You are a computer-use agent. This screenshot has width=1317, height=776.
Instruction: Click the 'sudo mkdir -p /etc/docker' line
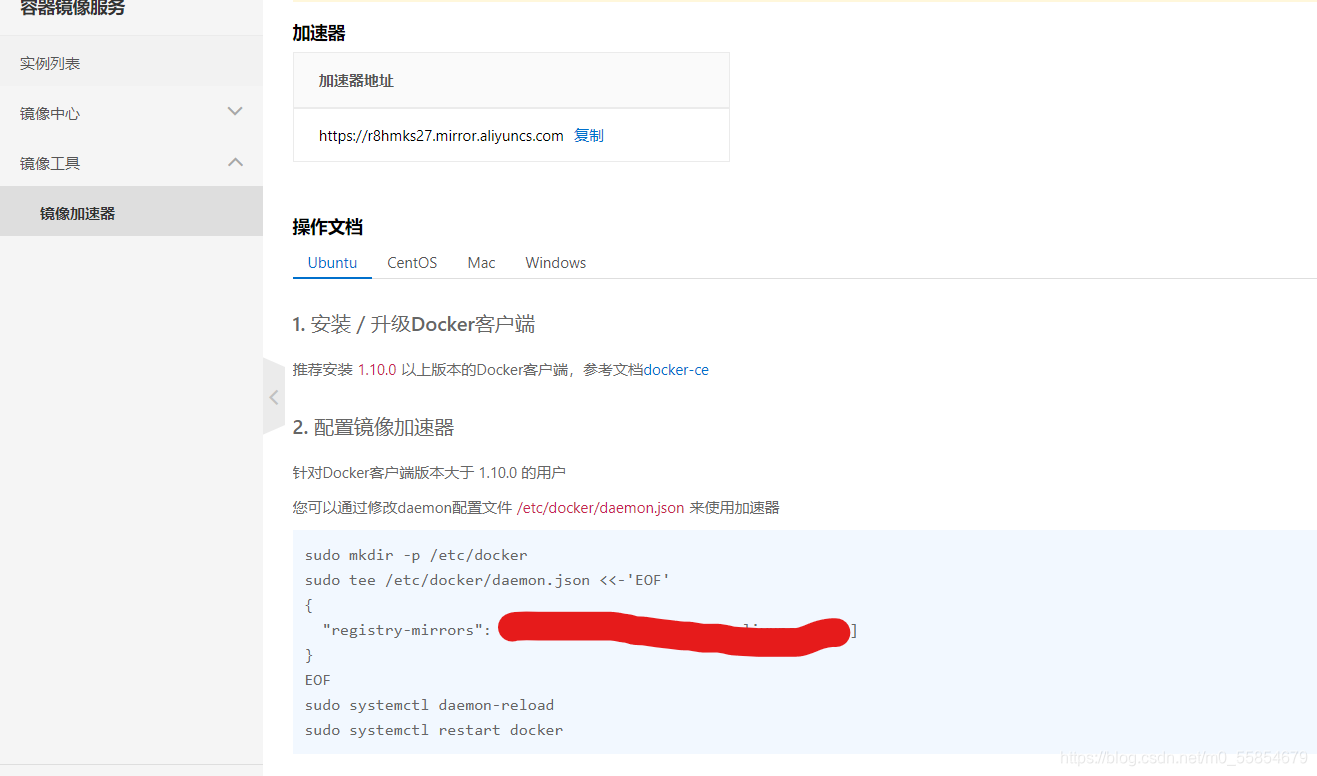coord(416,554)
